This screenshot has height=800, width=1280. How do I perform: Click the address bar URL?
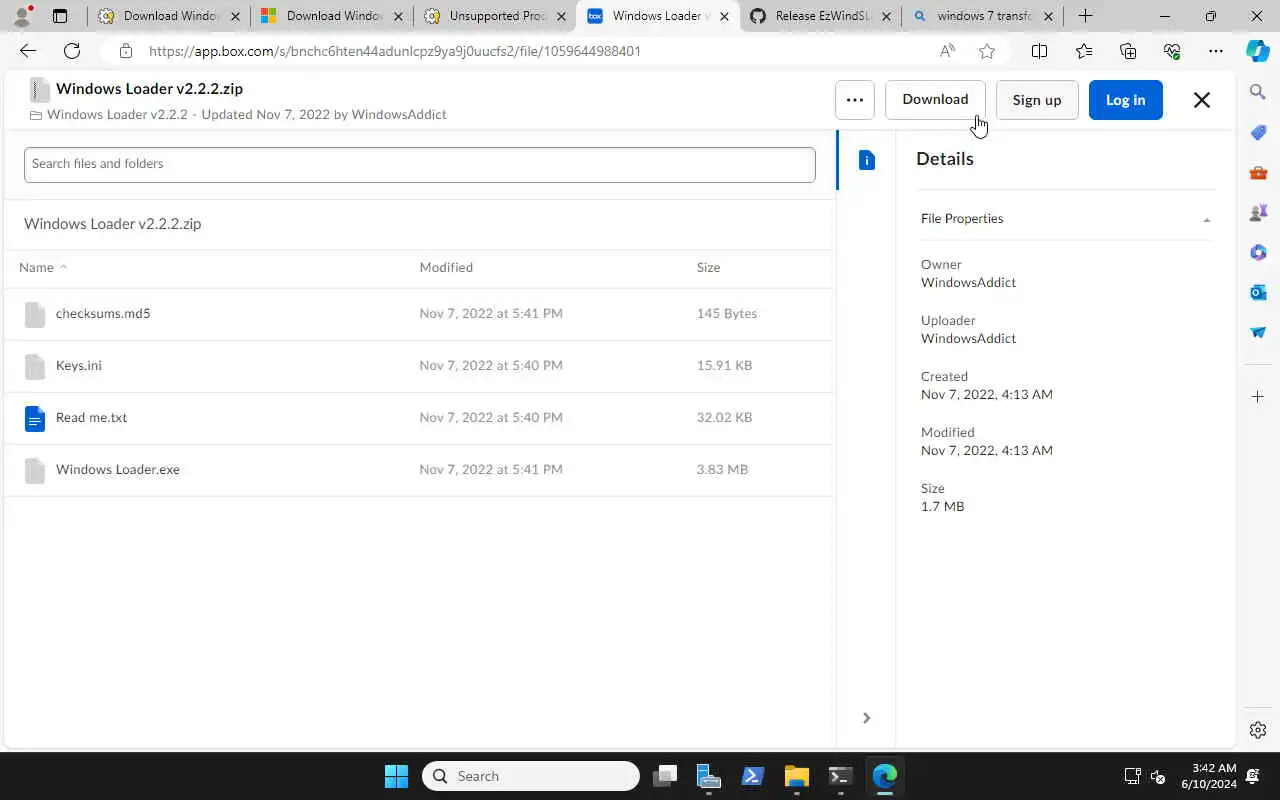[395, 51]
